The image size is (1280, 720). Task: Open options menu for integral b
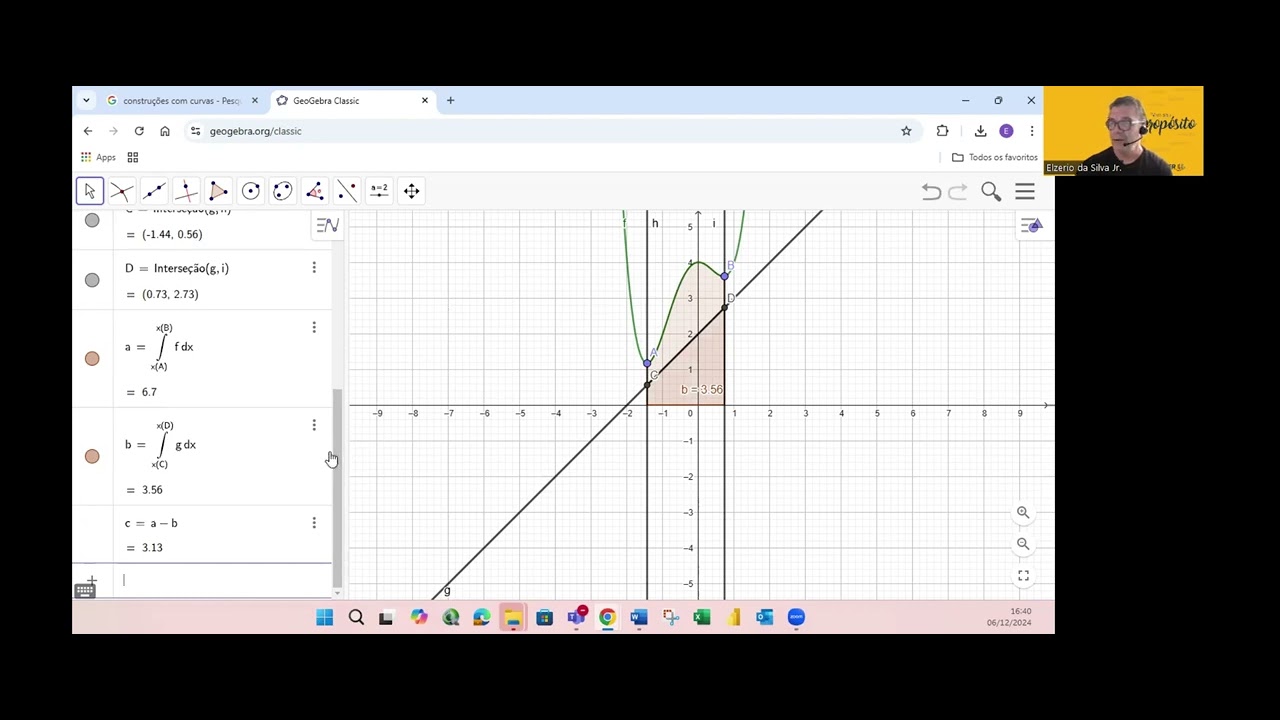tap(314, 425)
